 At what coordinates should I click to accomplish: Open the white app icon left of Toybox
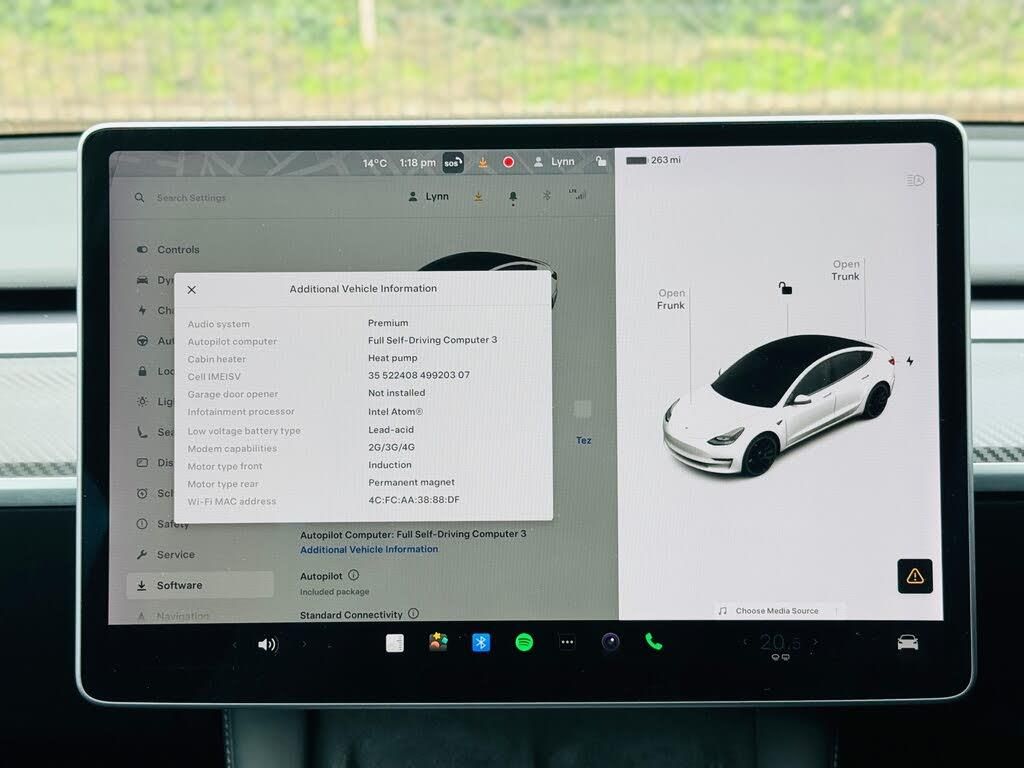pos(394,643)
